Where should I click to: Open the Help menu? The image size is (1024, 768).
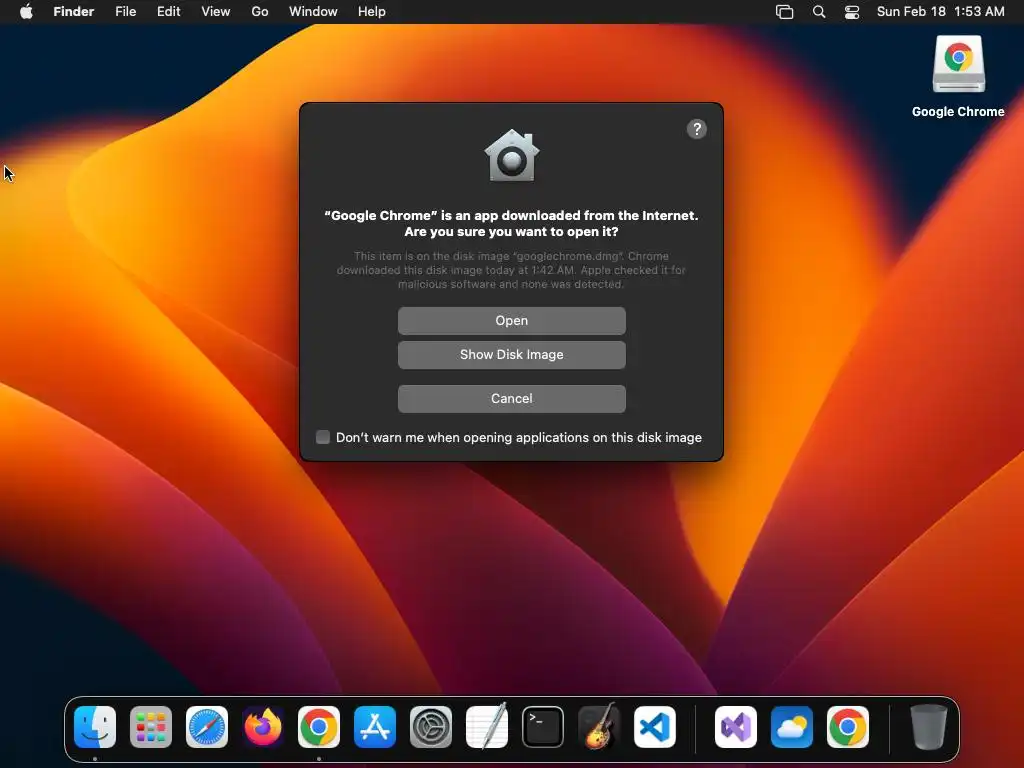coord(372,12)
